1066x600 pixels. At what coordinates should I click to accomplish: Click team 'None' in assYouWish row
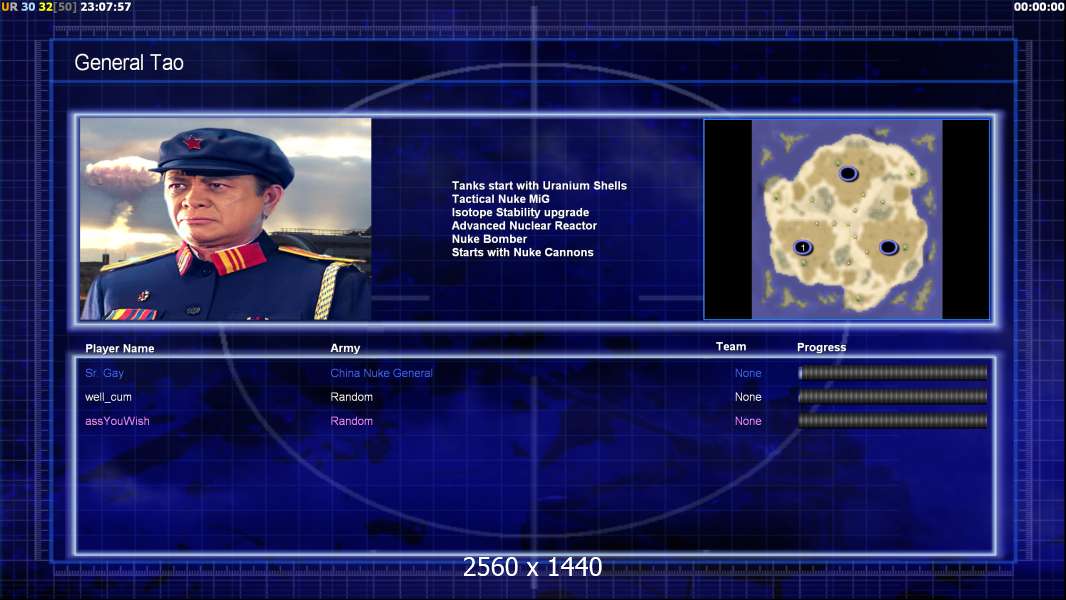(x=748, y=421)
